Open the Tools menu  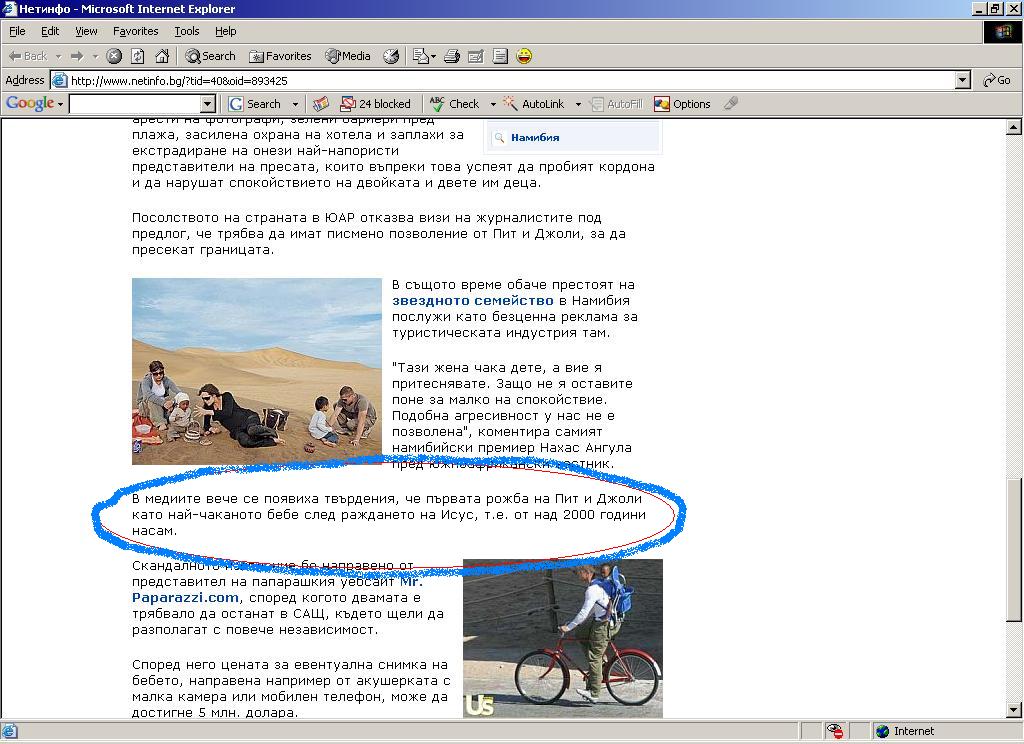click(x=187, y=31)
